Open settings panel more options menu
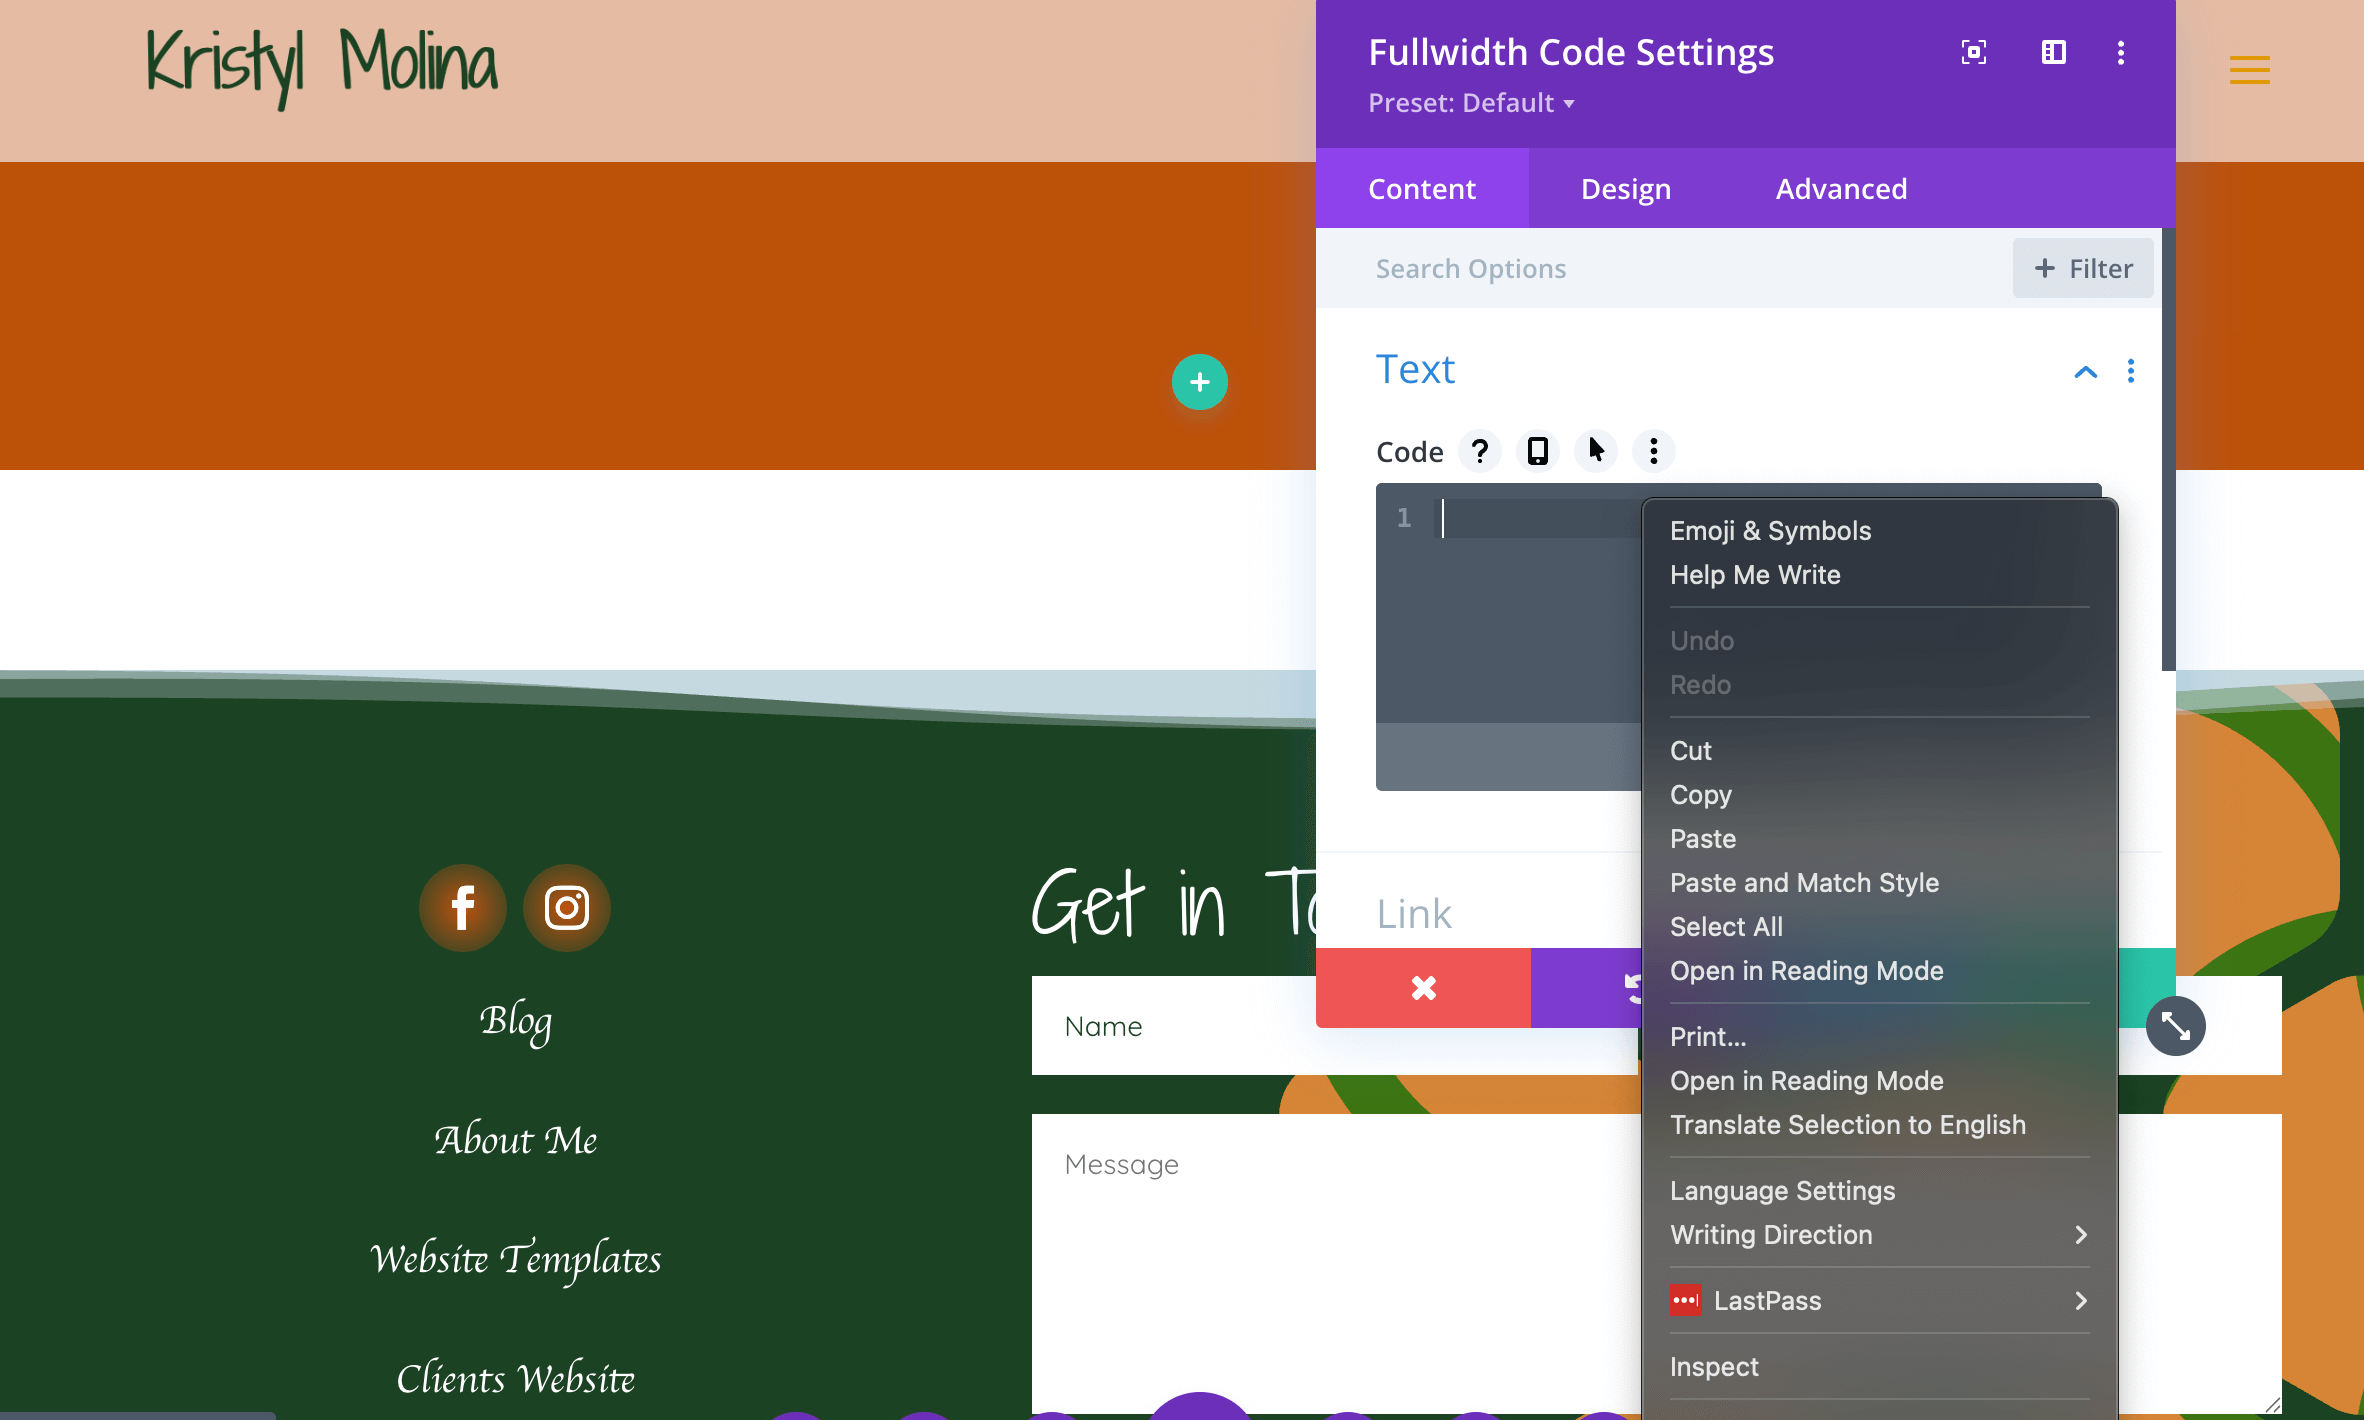The height and width of the screenshot is (1420, 2364). 2121,52
